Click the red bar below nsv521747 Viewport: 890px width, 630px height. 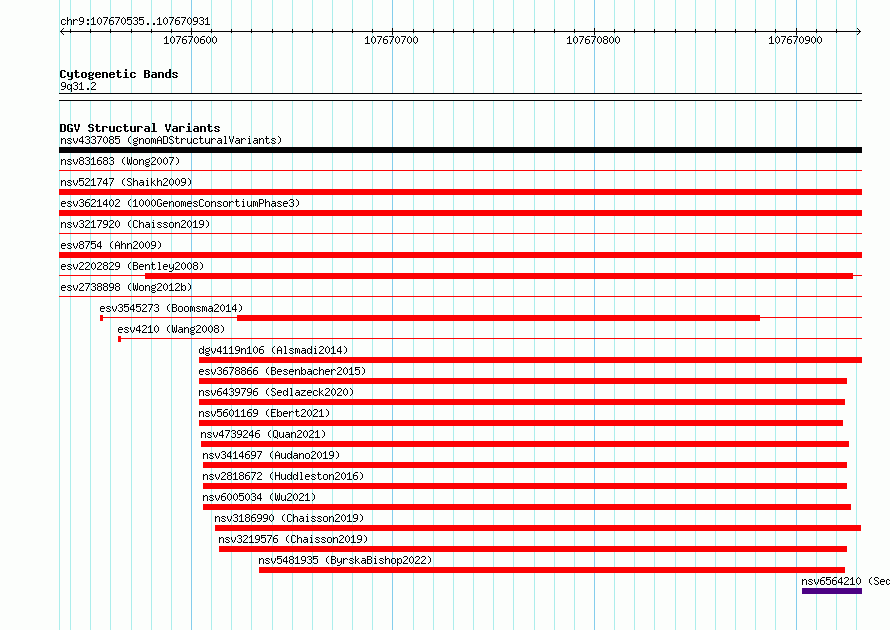coord(460,192)
